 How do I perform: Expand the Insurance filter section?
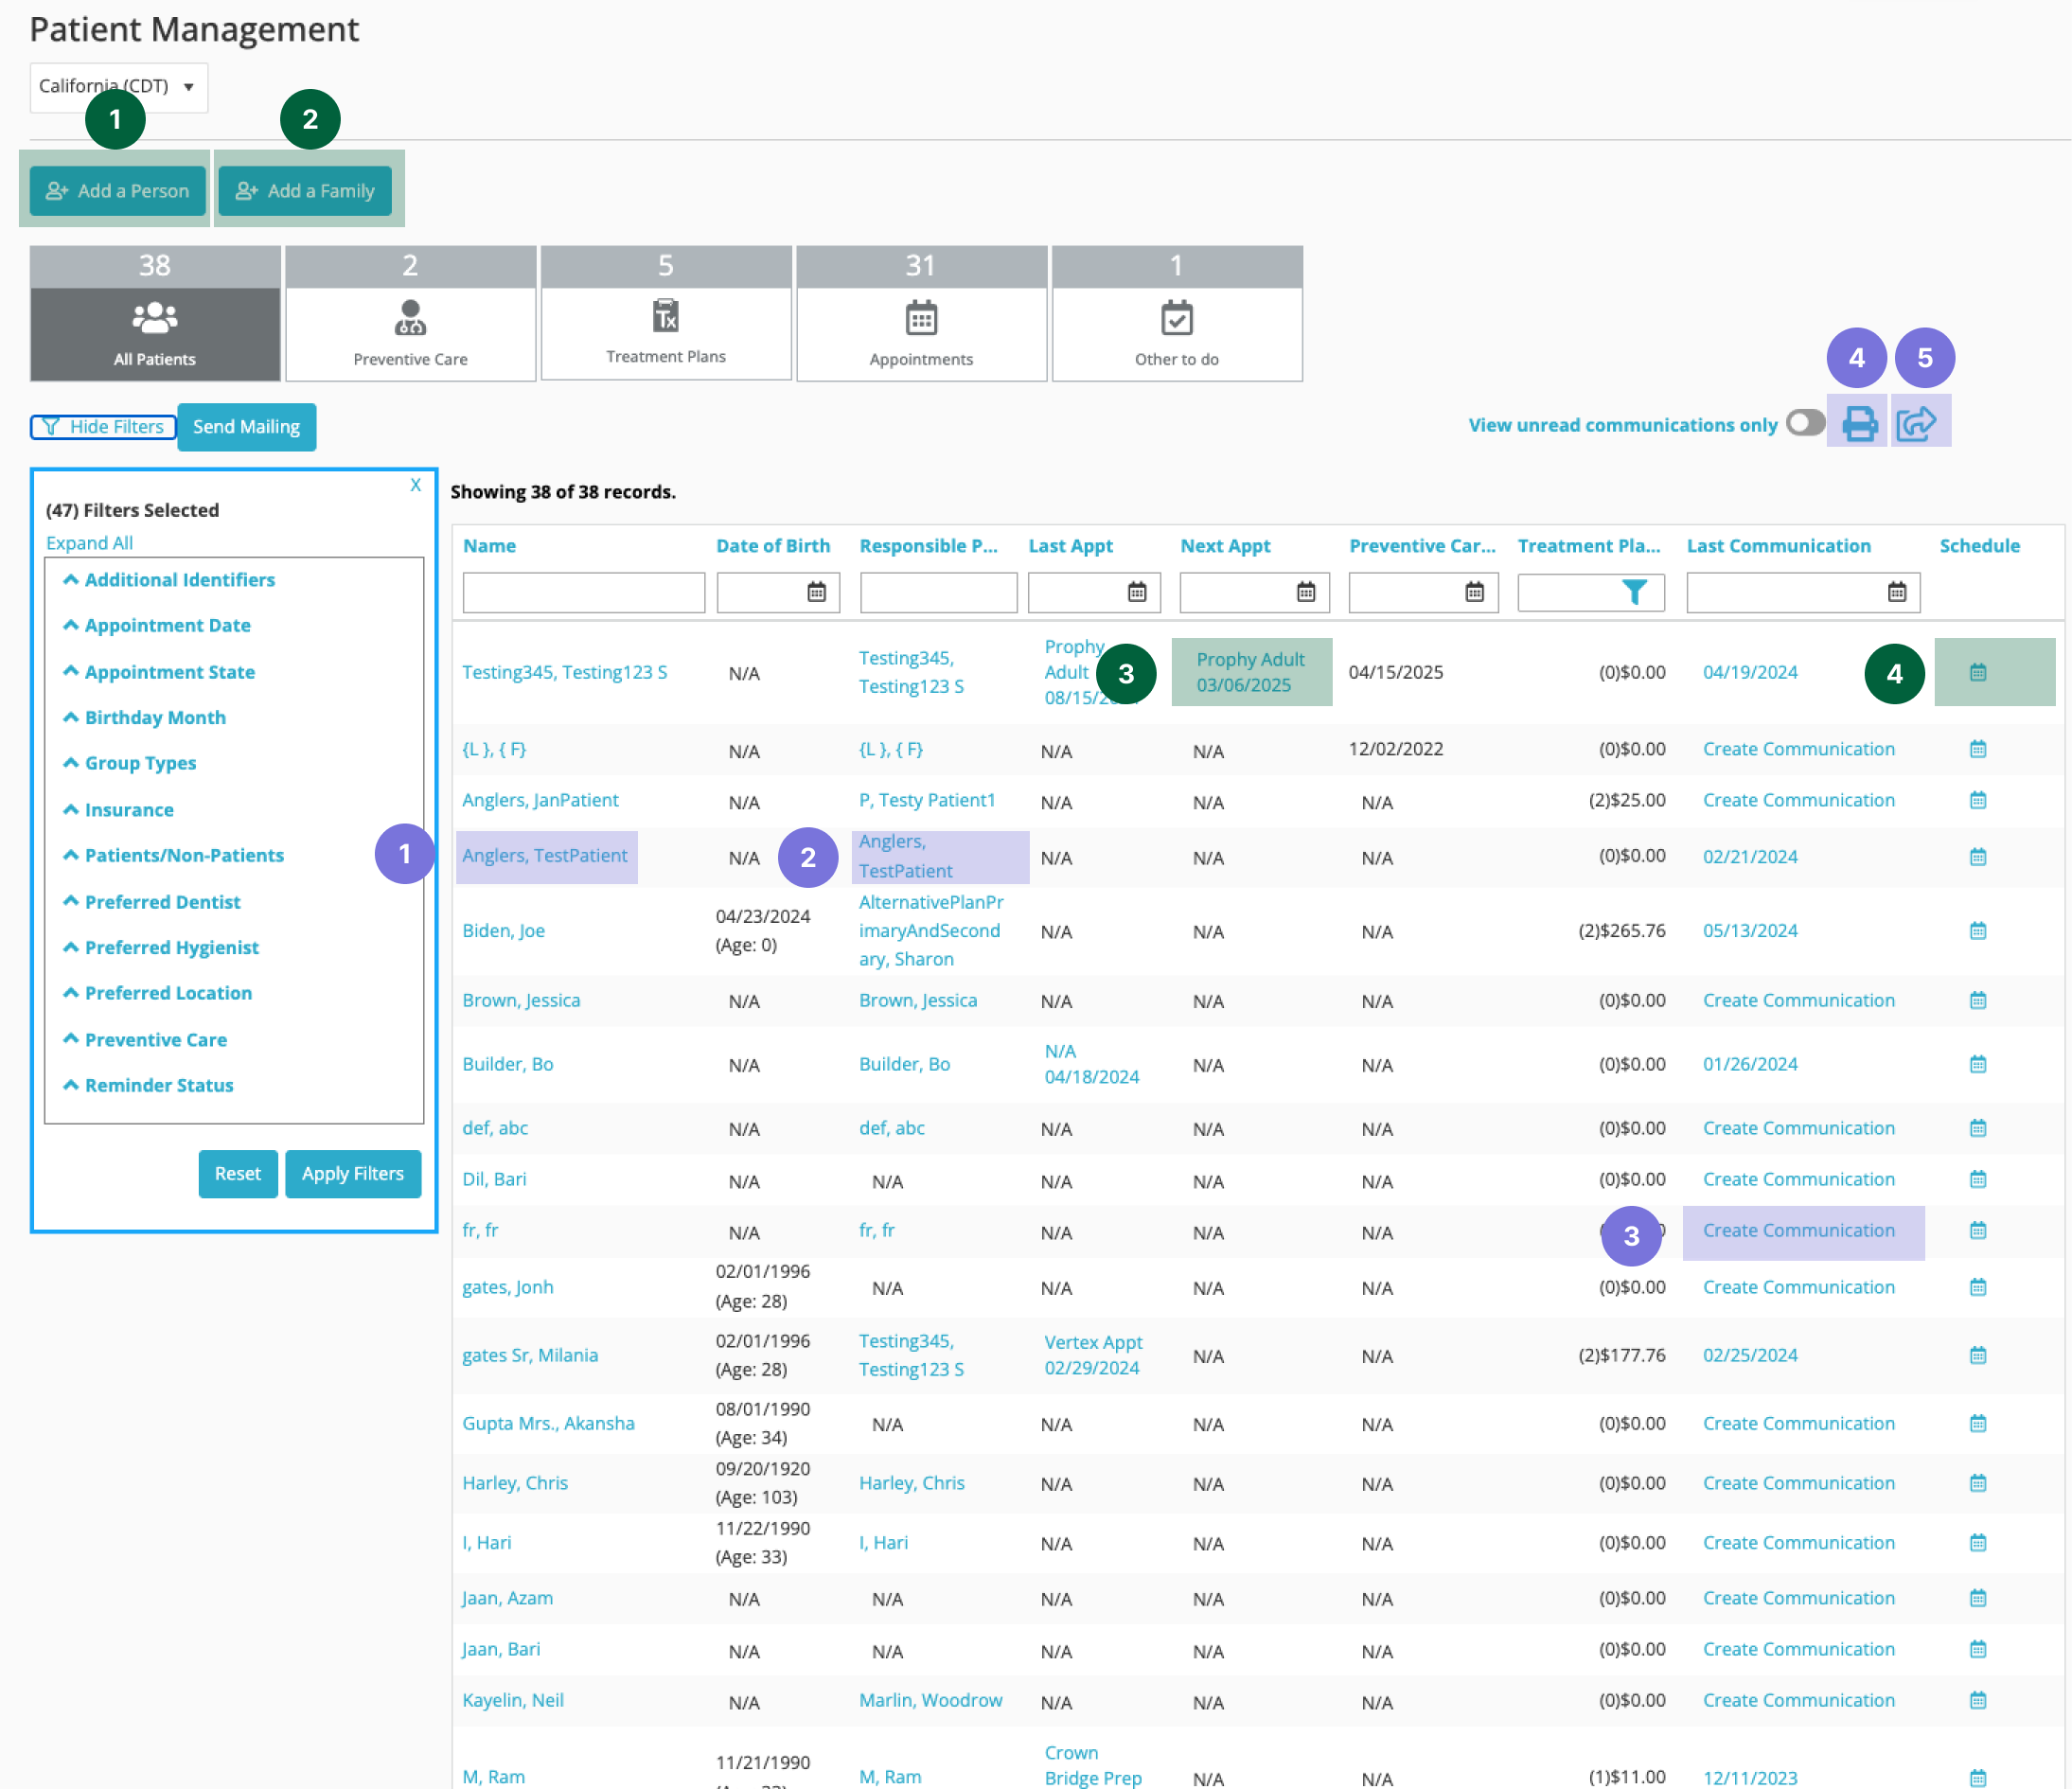coord(129,810)
